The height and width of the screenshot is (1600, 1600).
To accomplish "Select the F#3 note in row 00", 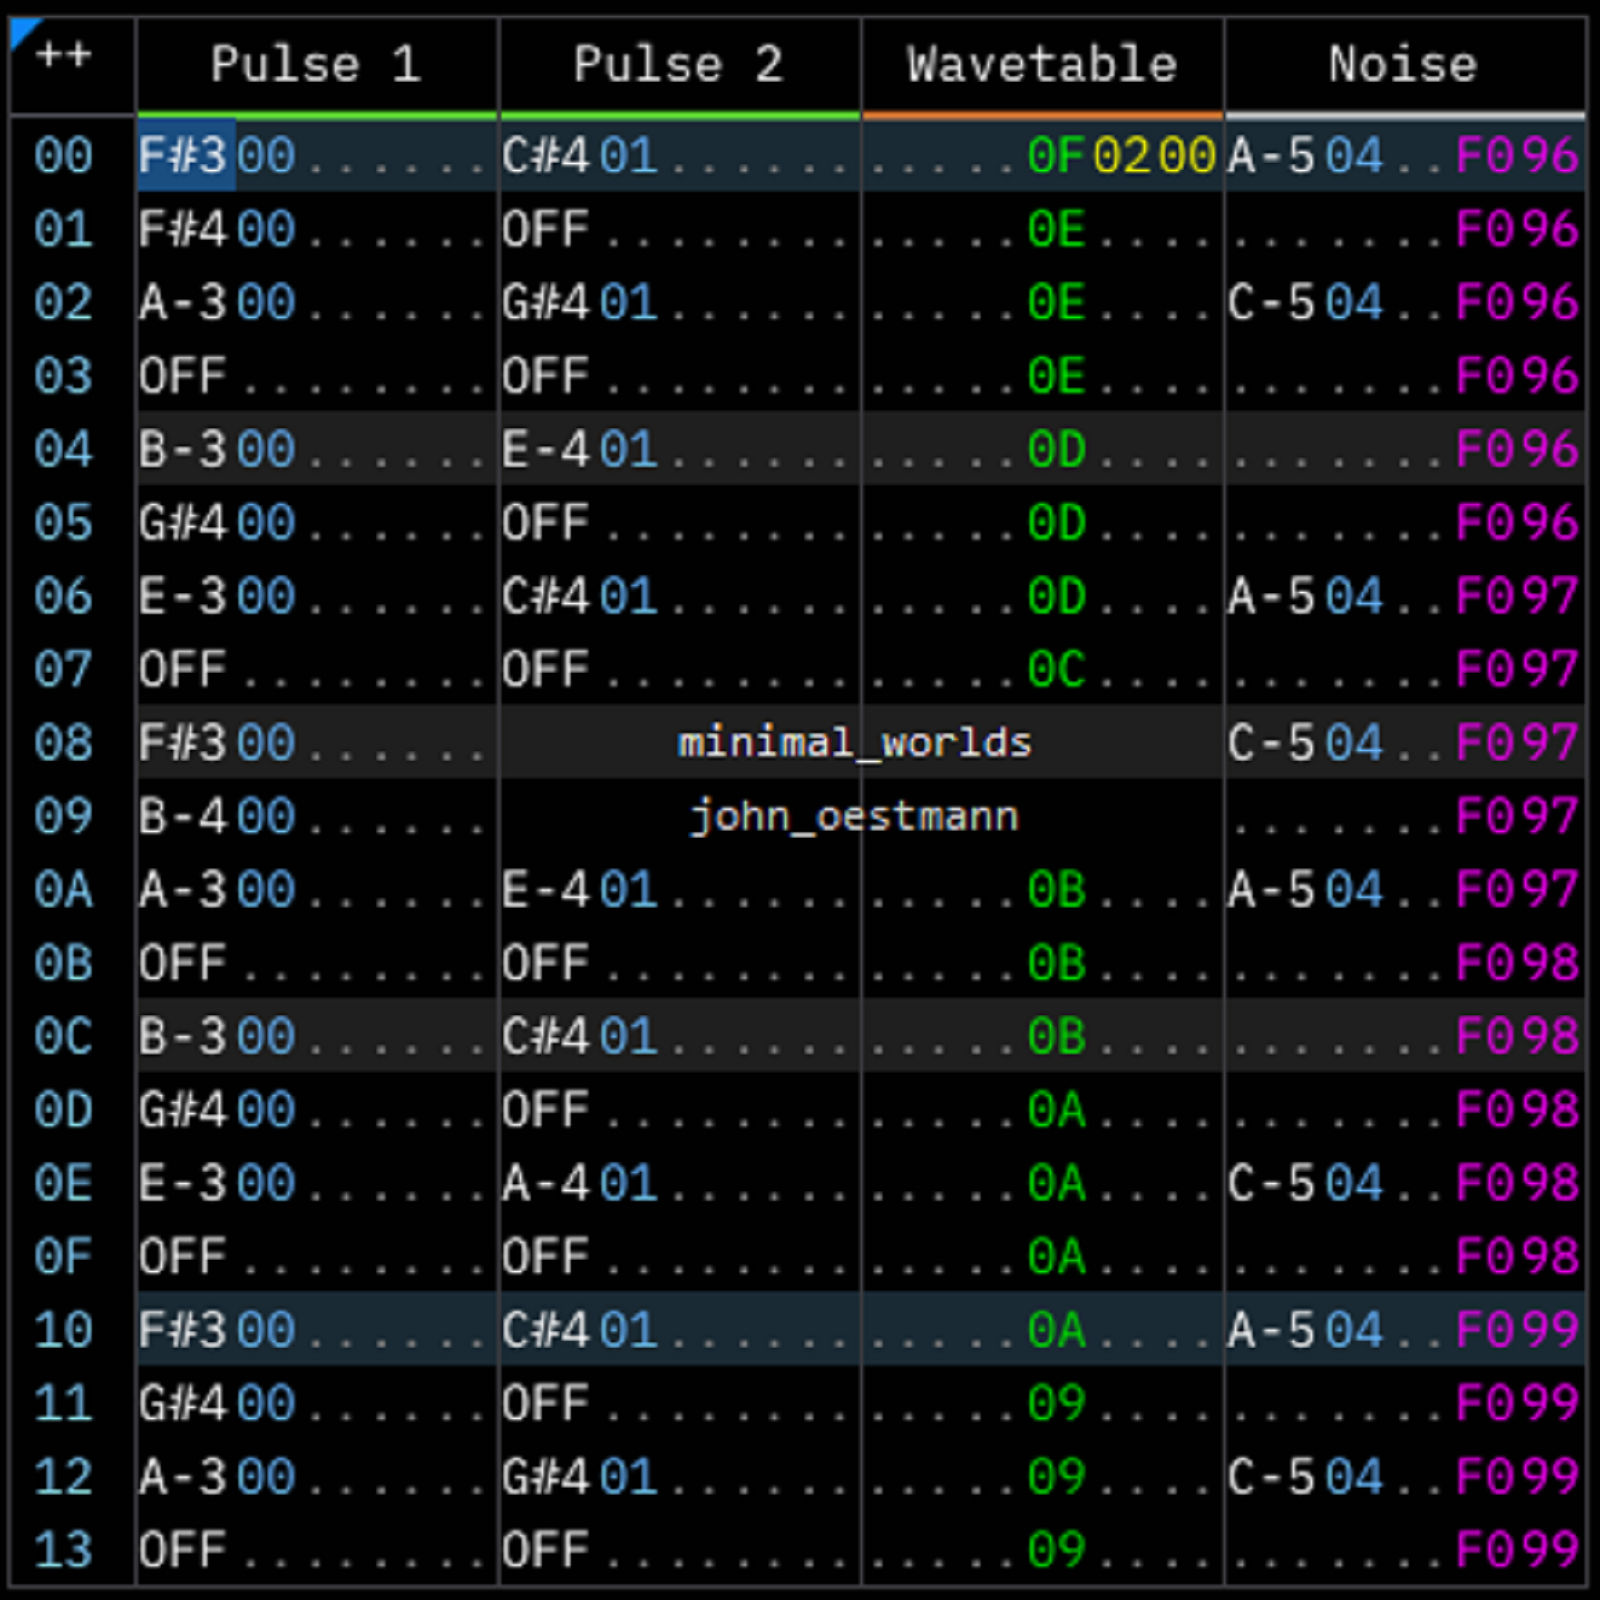I will [x=184, y=156].
